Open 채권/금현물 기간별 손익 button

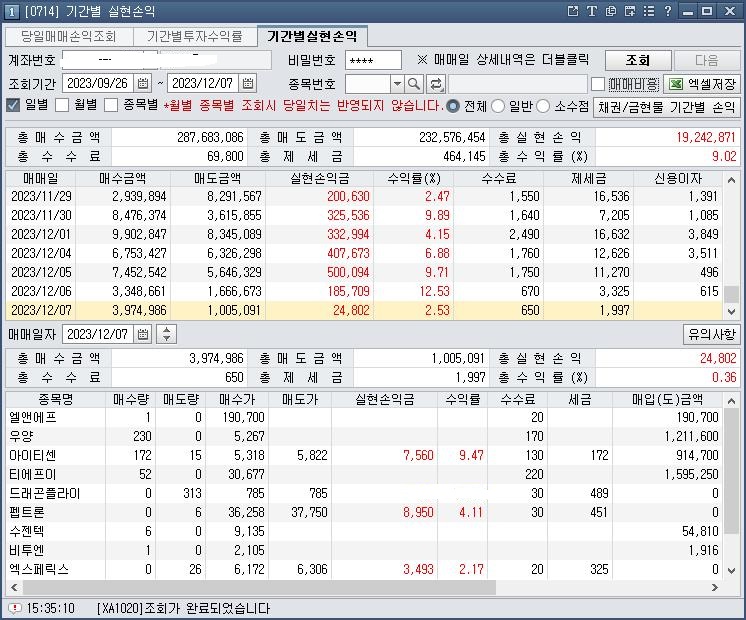(x=667, y=107)
